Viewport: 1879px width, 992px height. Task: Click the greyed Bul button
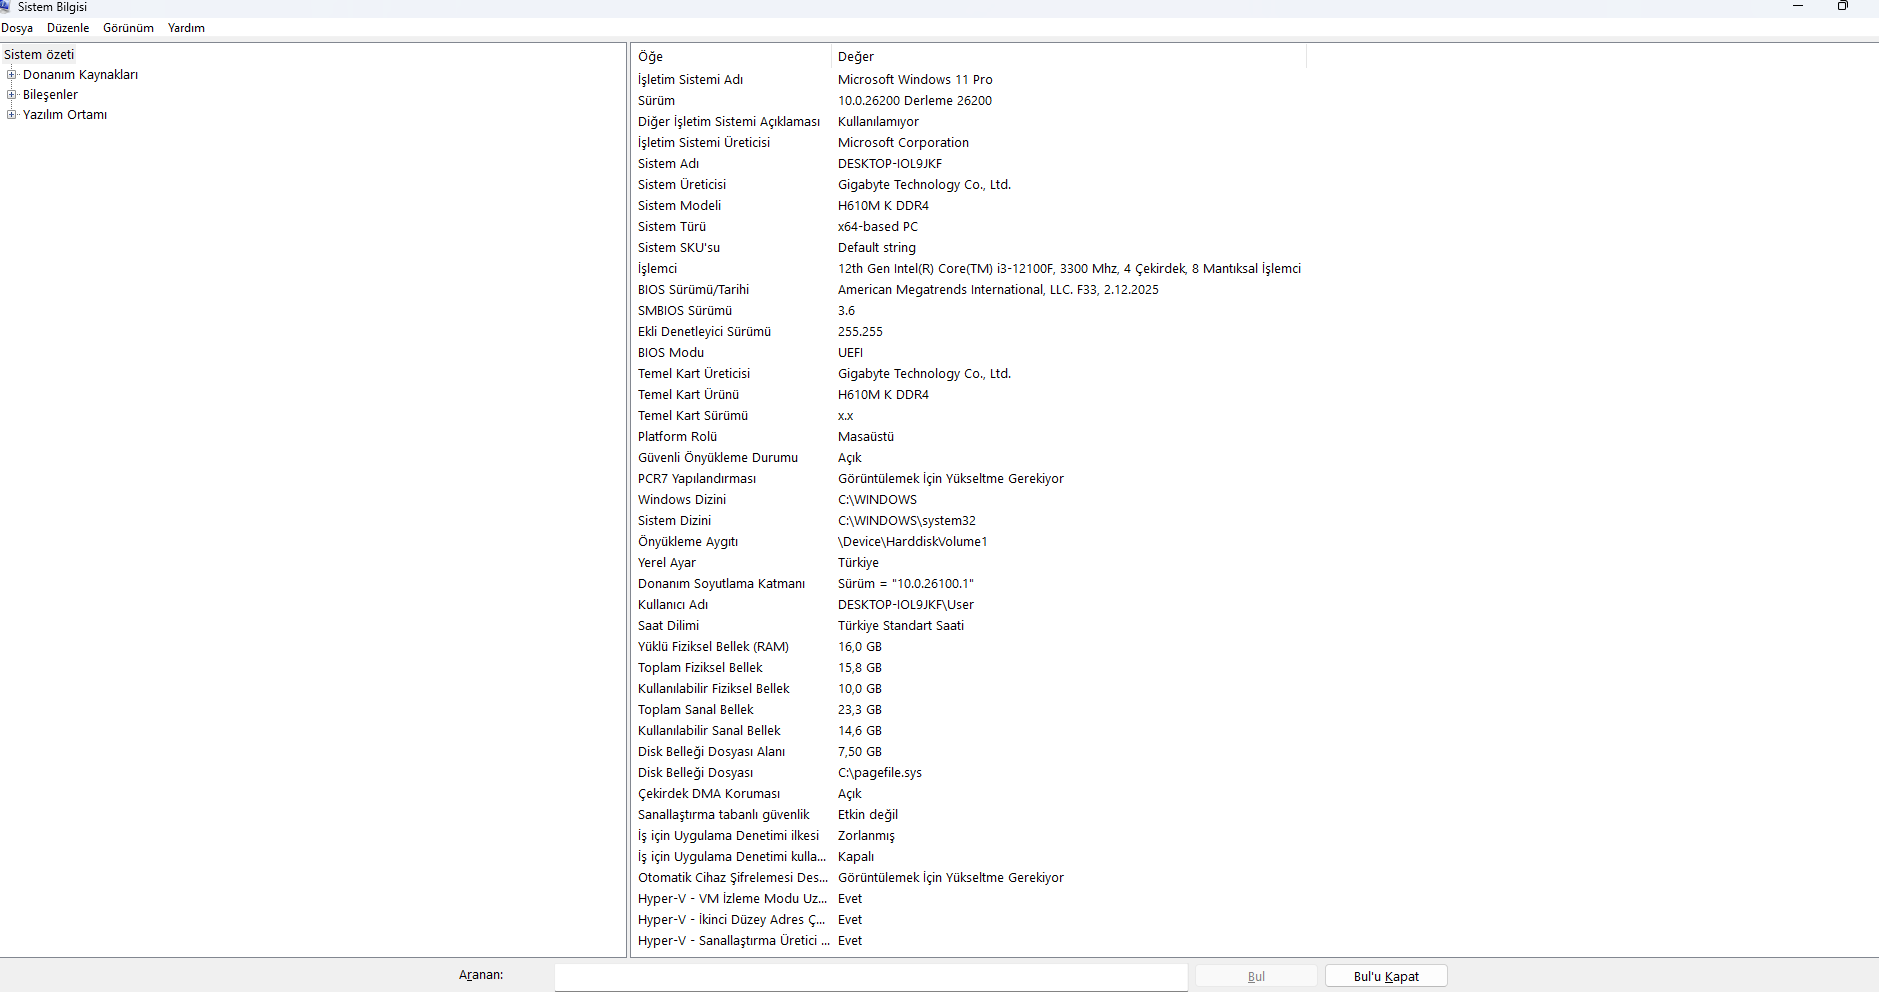[x=1256, y=976]
